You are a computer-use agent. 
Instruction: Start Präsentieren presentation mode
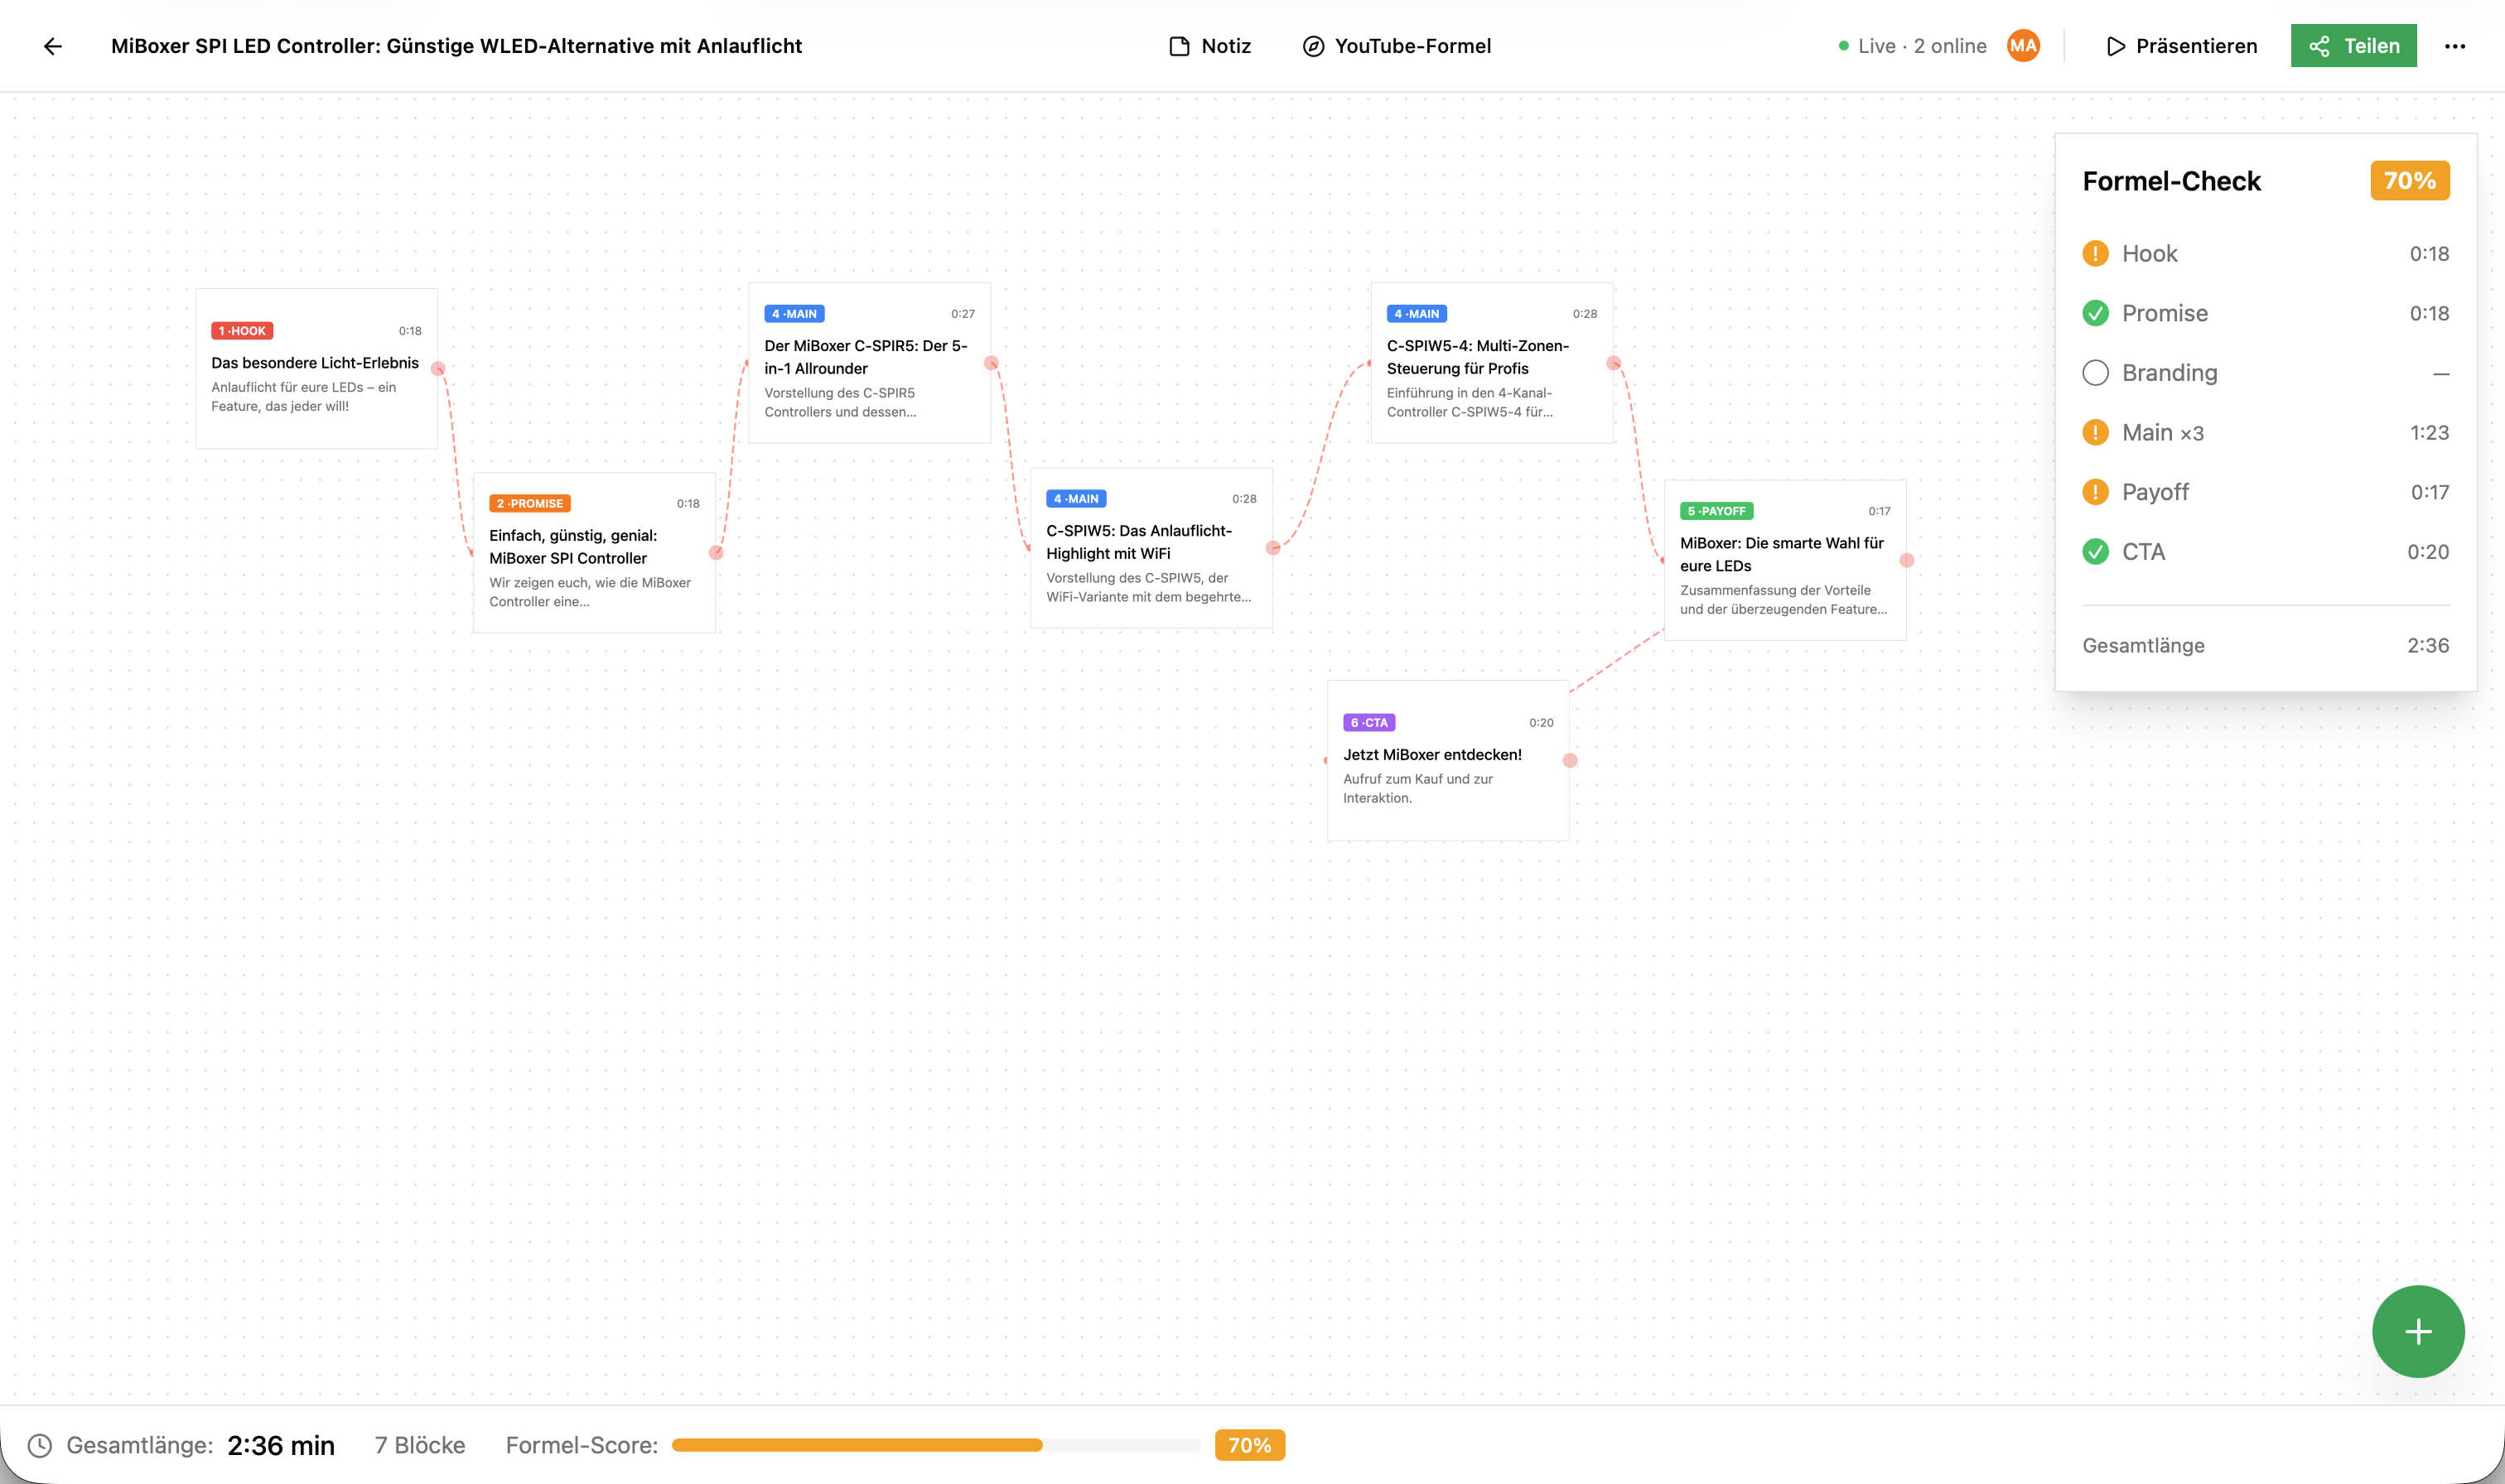[x=2181, y=46]
